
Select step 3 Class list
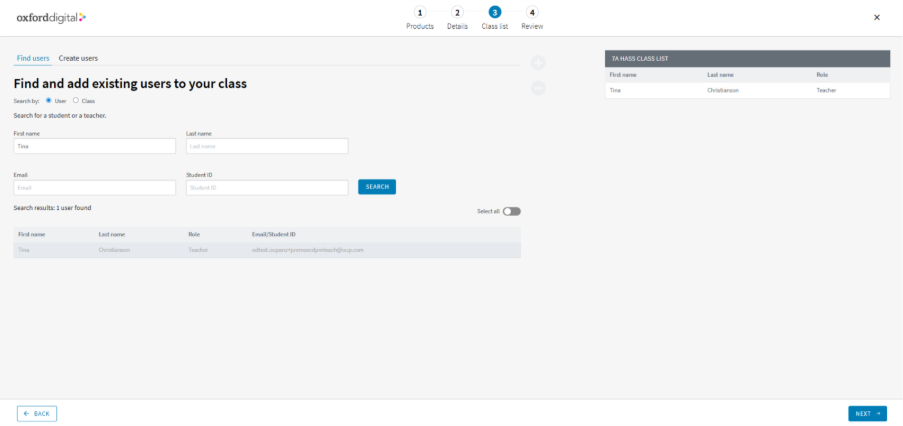tap(494, 13)
